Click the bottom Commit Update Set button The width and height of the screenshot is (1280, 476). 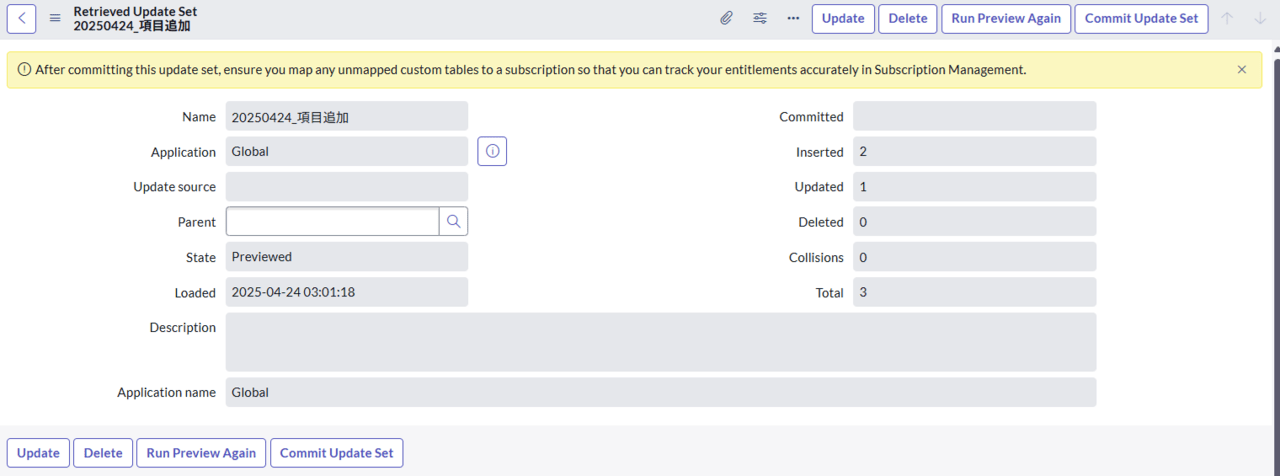[337, 453]
